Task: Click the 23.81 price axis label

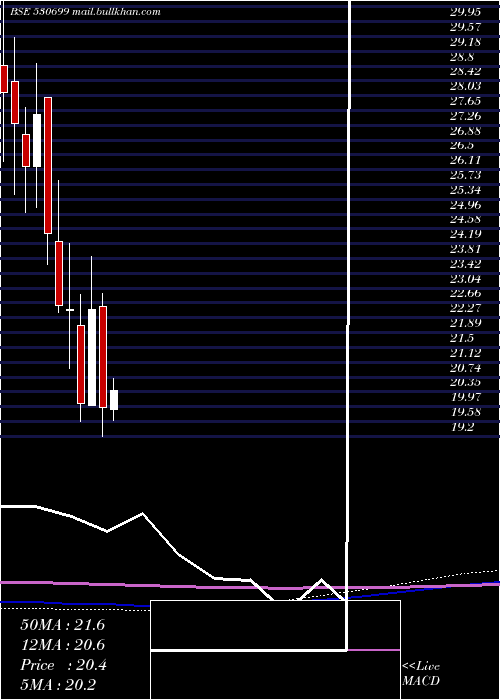Action: (x=465, y=249)
